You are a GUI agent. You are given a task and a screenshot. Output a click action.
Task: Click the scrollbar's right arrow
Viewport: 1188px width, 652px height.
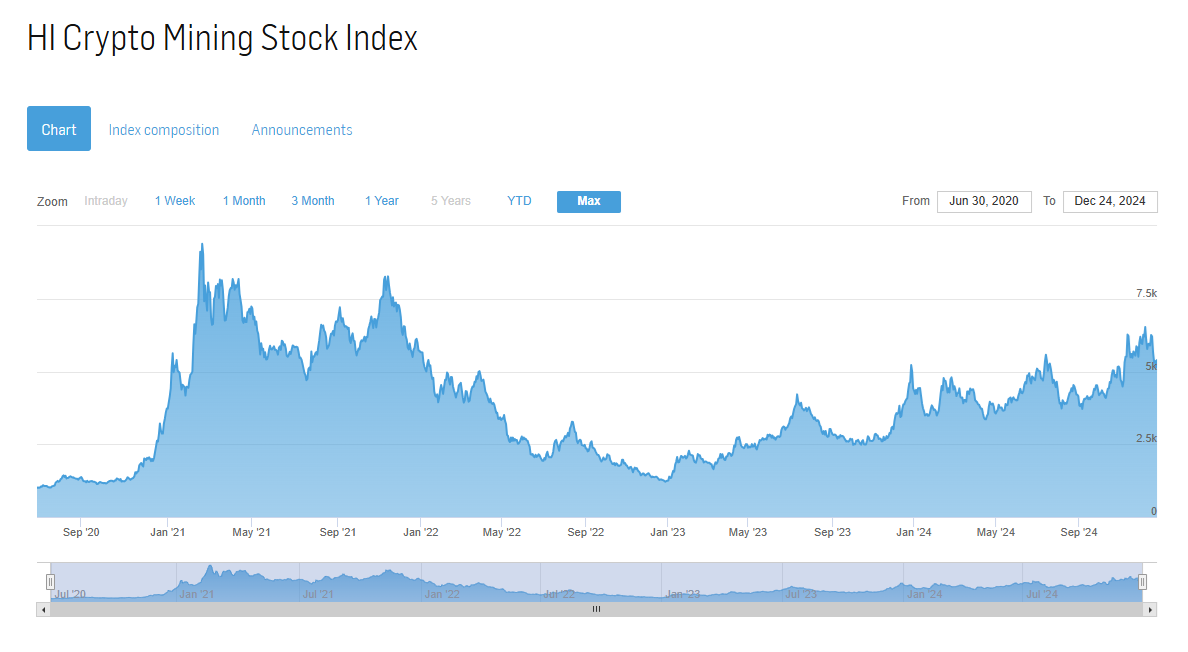[1150, 609]
